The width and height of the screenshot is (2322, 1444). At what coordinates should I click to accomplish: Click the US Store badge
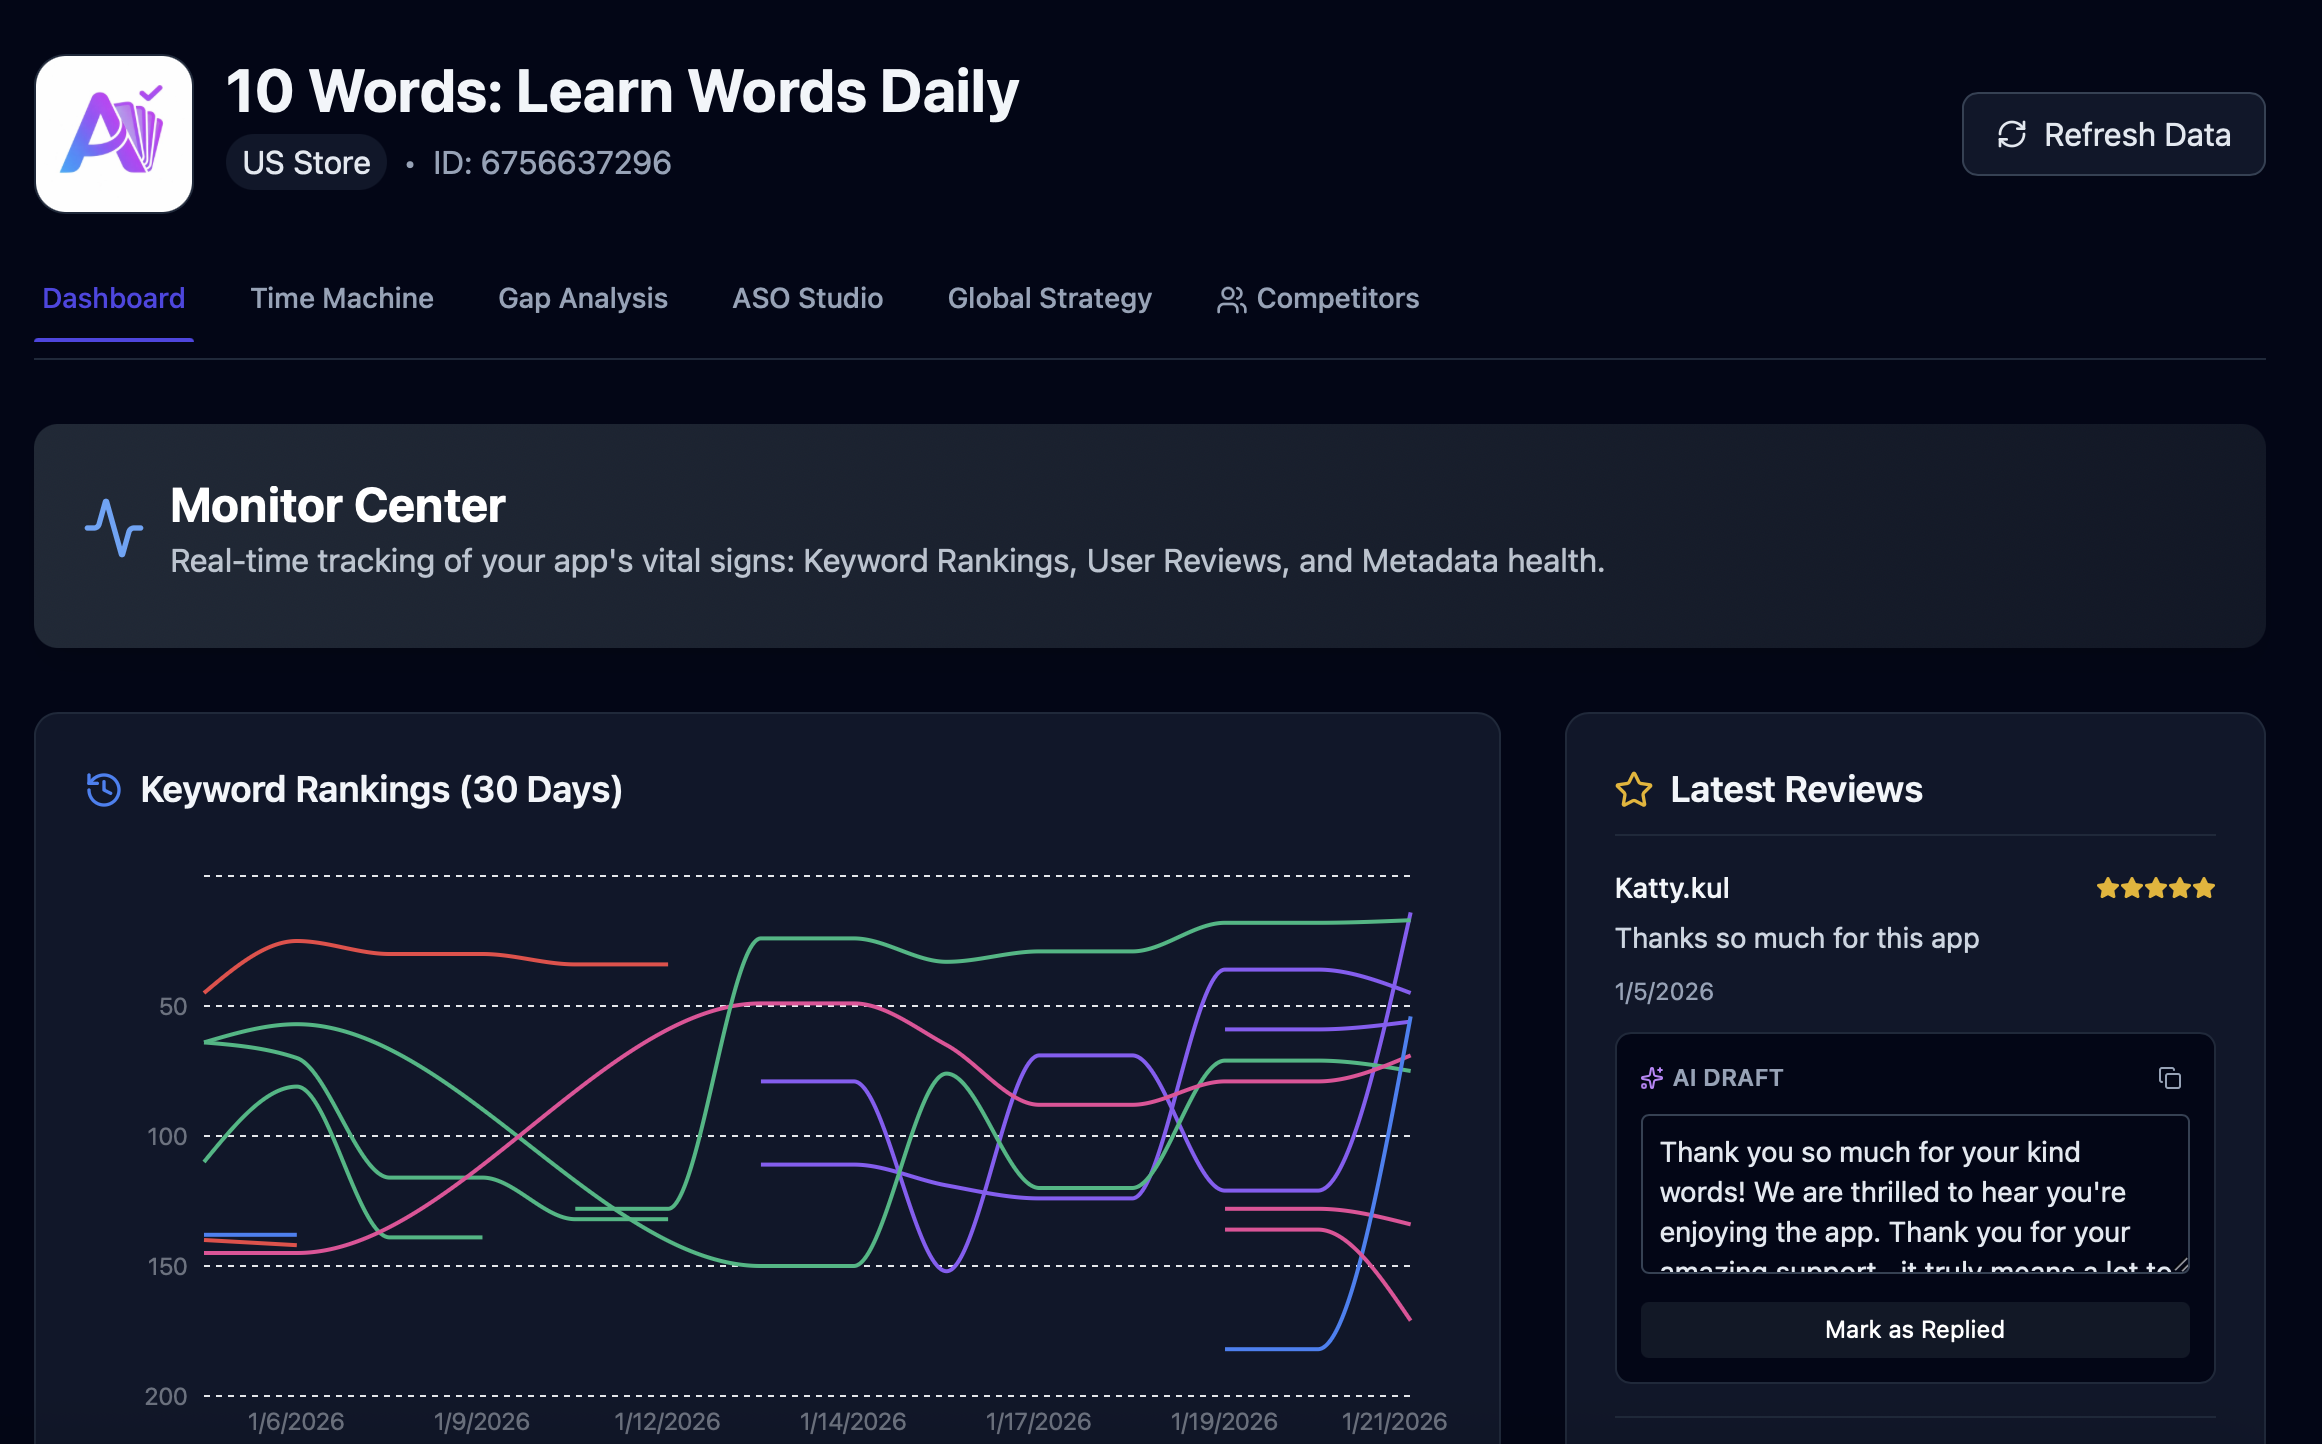point(306,163)
